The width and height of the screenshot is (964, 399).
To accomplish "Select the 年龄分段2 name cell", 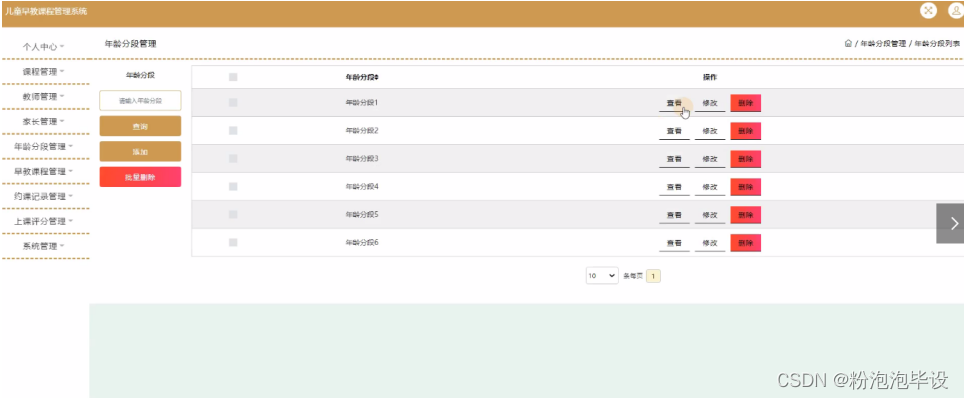I will click(362, 130).
